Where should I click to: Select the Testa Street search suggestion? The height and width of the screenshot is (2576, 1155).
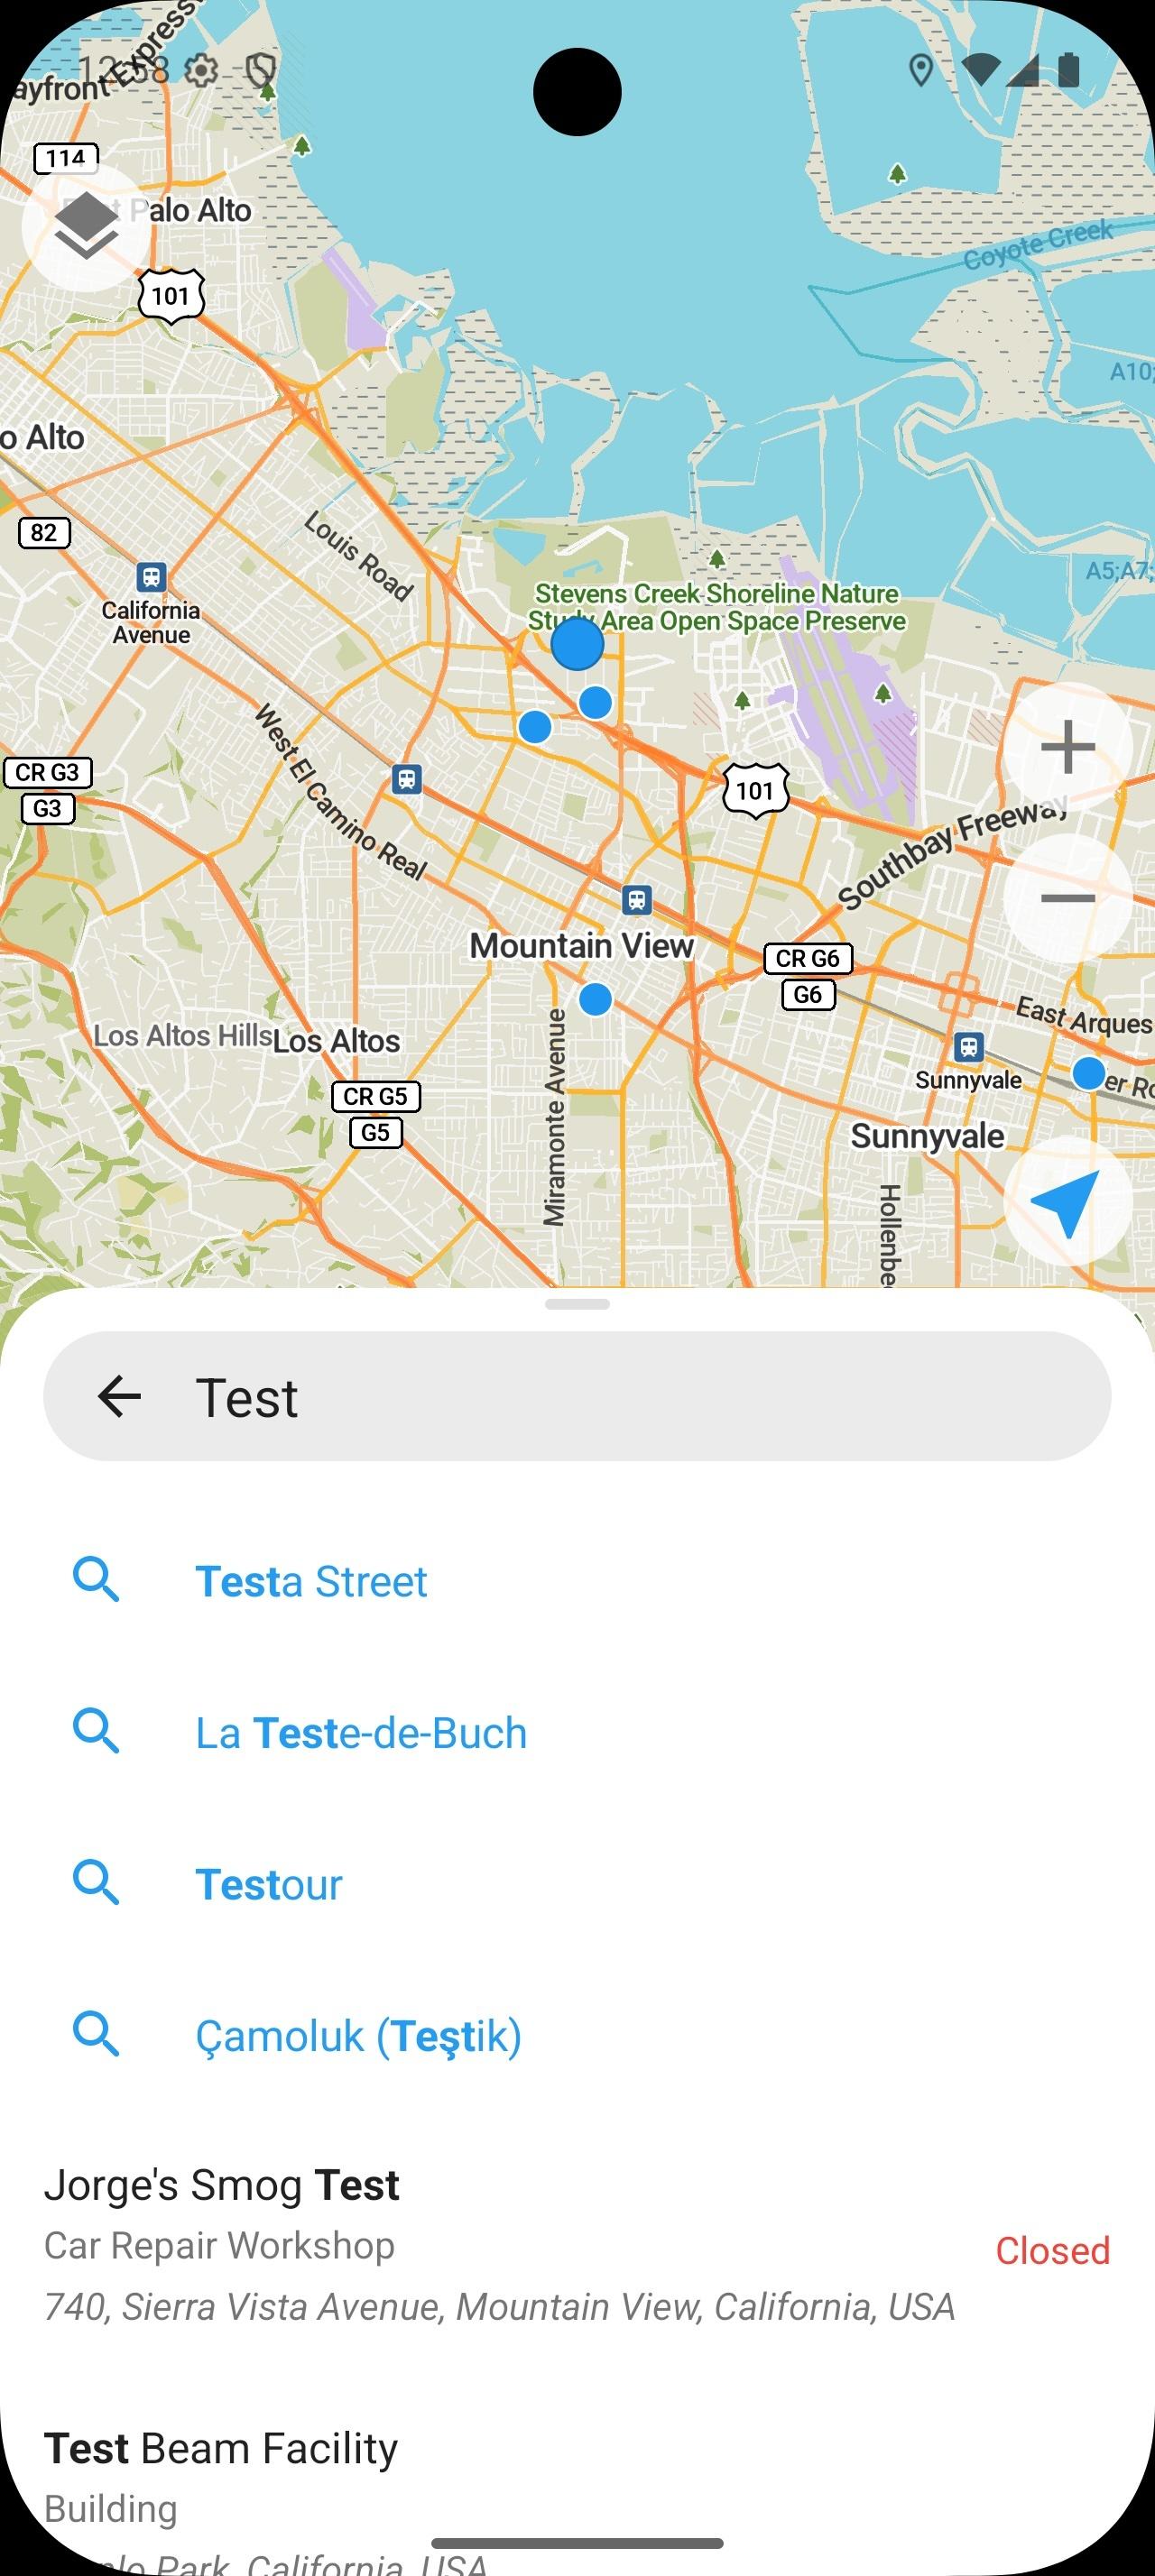tap(311, 1581)
